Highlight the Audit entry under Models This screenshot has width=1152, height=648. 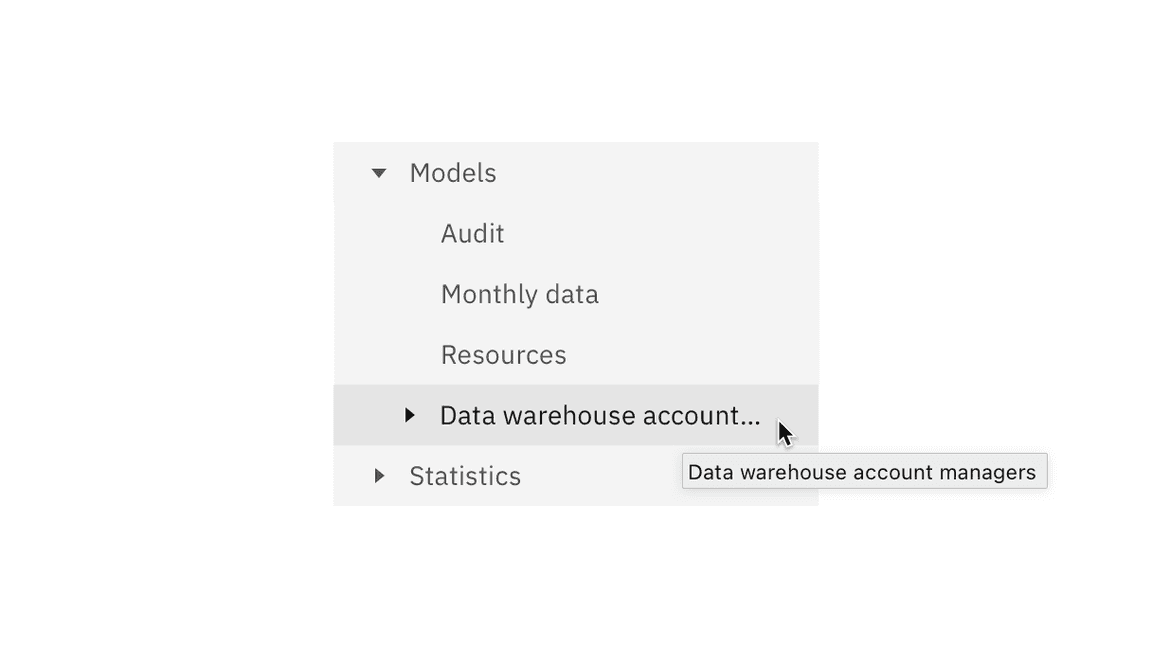click(x=472, y=234)
